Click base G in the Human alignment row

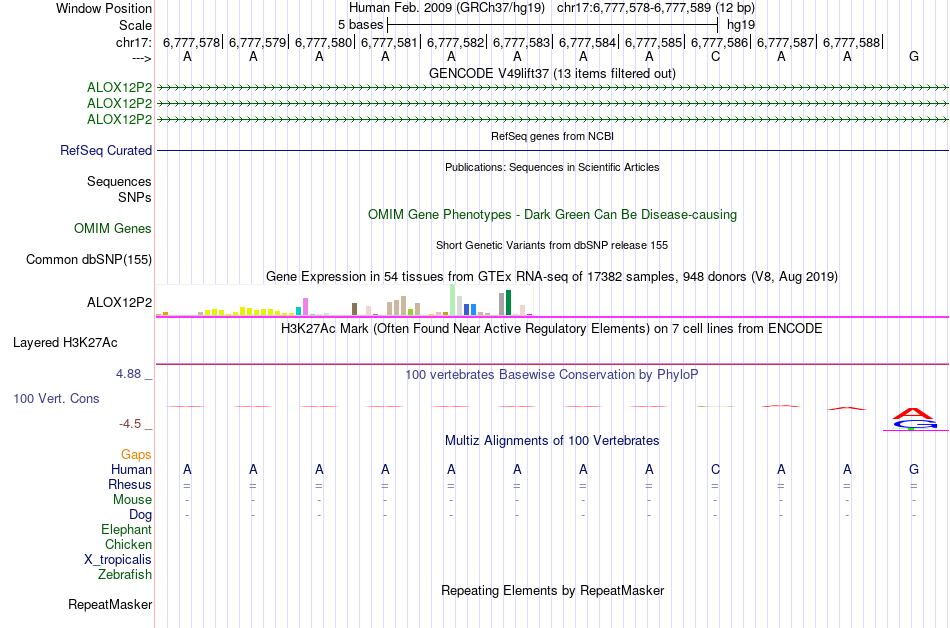pyautogui.click(x=914, y=469)
